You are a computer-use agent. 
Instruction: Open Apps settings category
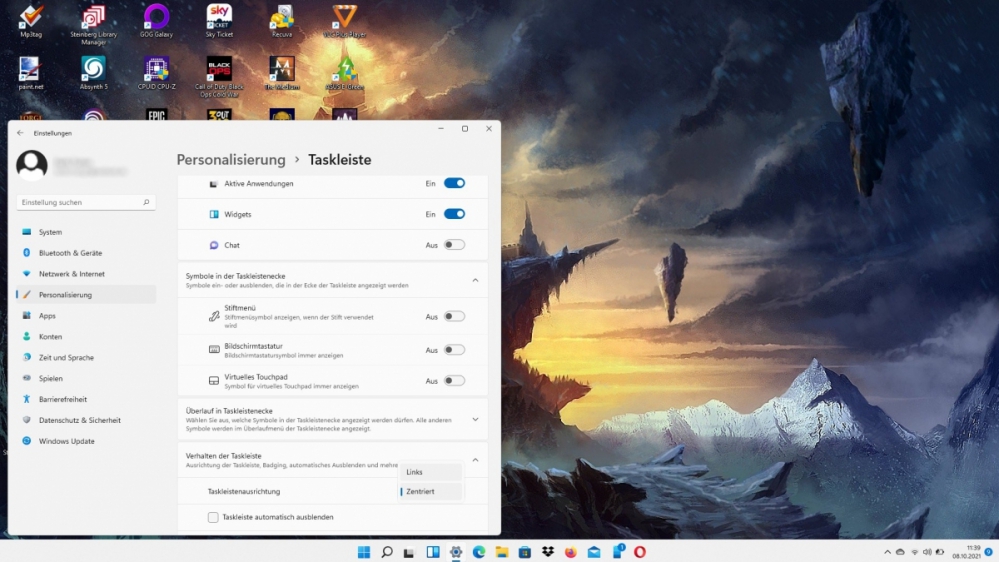[86, 315]
